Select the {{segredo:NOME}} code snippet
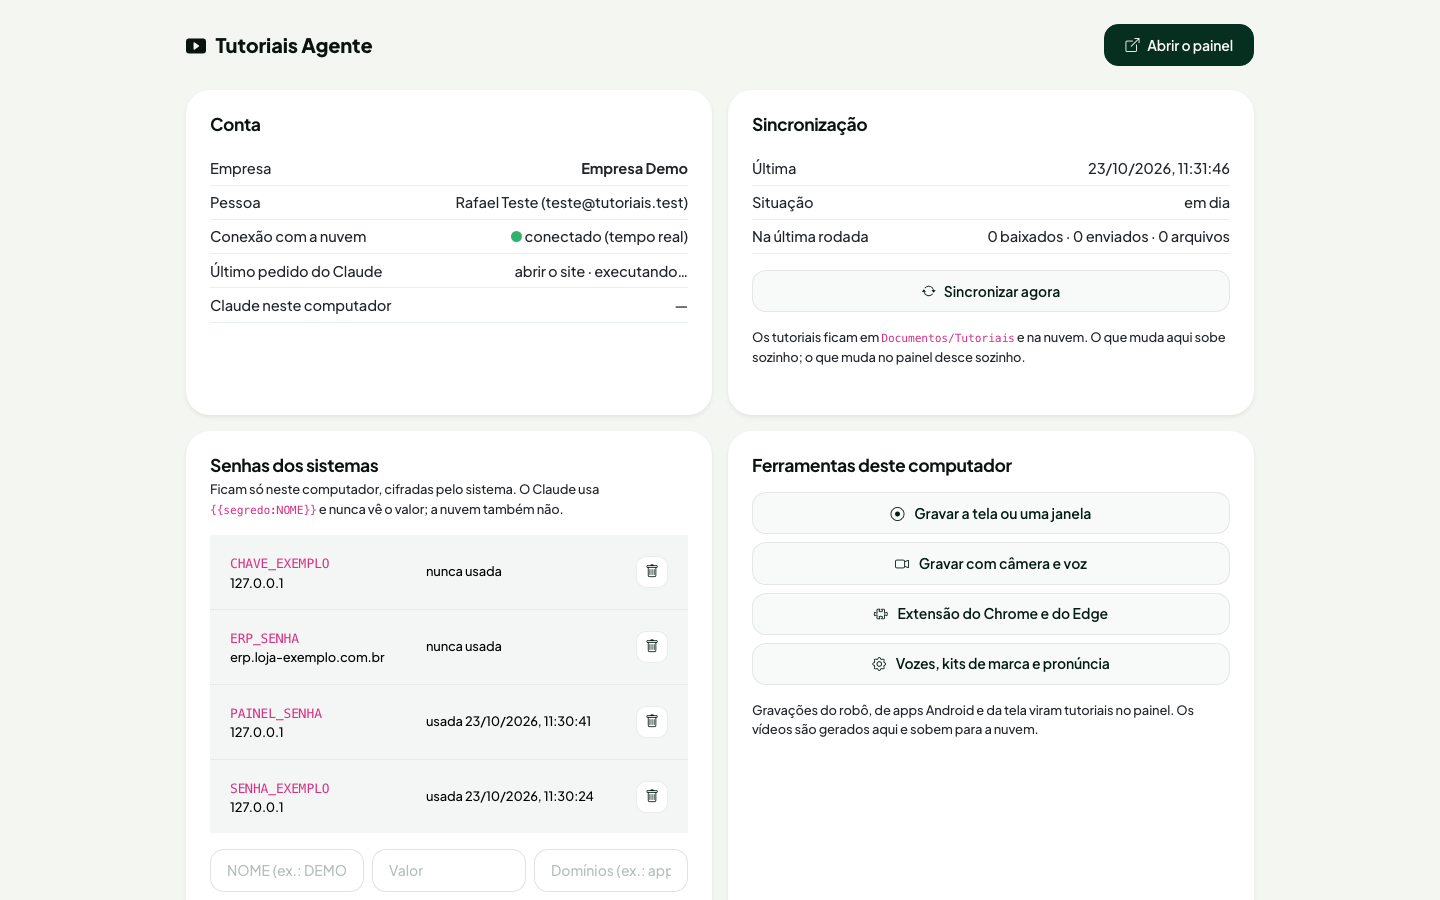 pyautogui.click(x=263, y=510)
